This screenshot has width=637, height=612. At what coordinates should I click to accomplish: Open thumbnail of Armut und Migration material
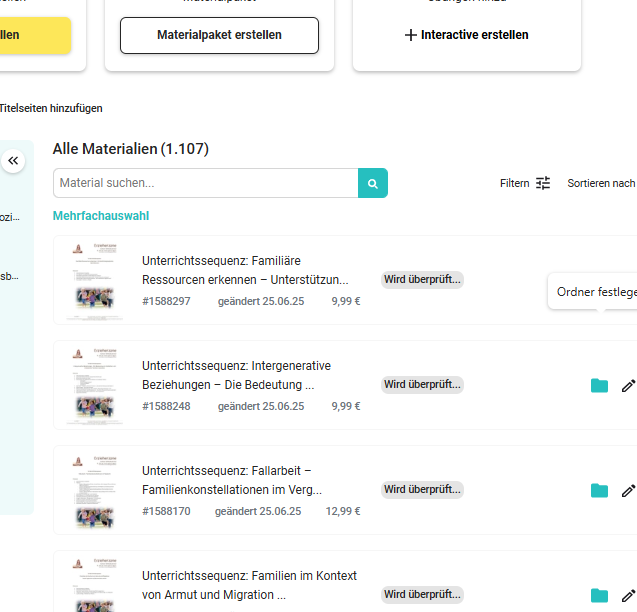[x=95, y=584]
